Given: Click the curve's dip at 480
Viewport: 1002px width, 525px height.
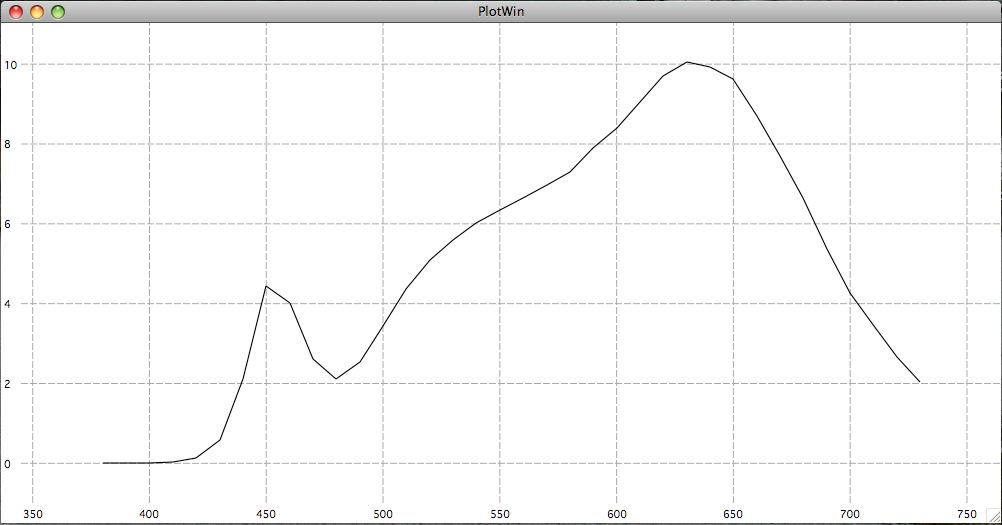Looking at the screenshot, I should (x=336, y=379).
